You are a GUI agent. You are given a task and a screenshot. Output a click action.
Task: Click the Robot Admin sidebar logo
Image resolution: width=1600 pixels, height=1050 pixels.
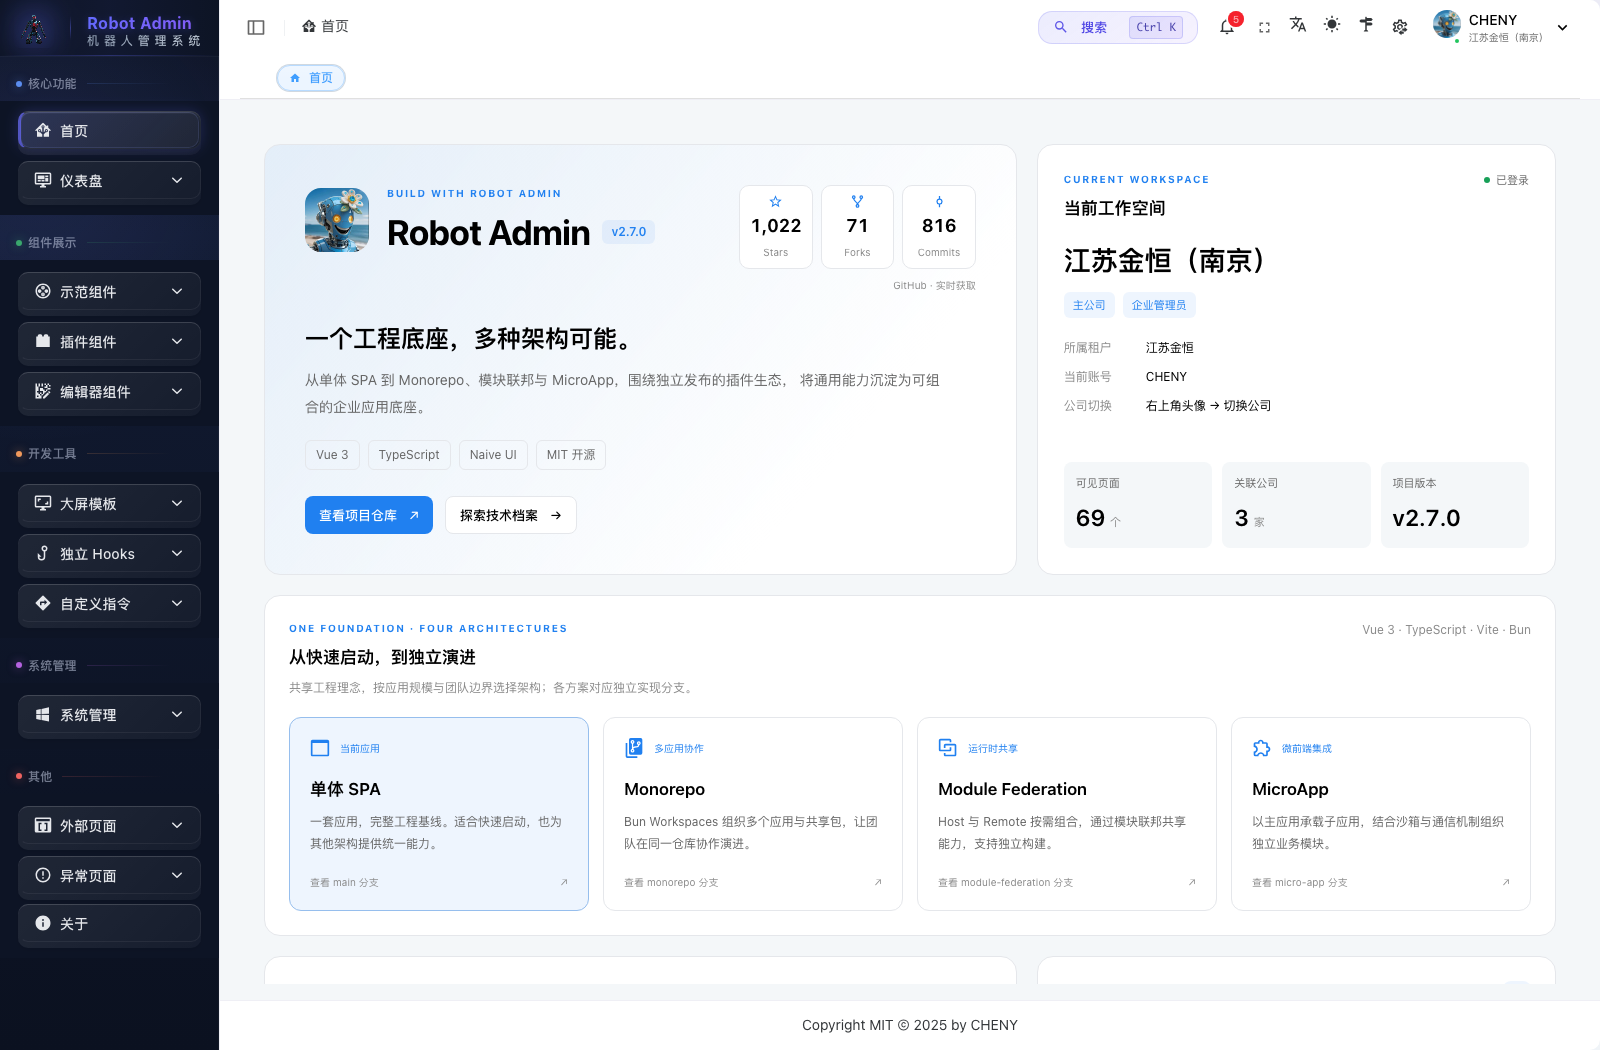(36, 29)
